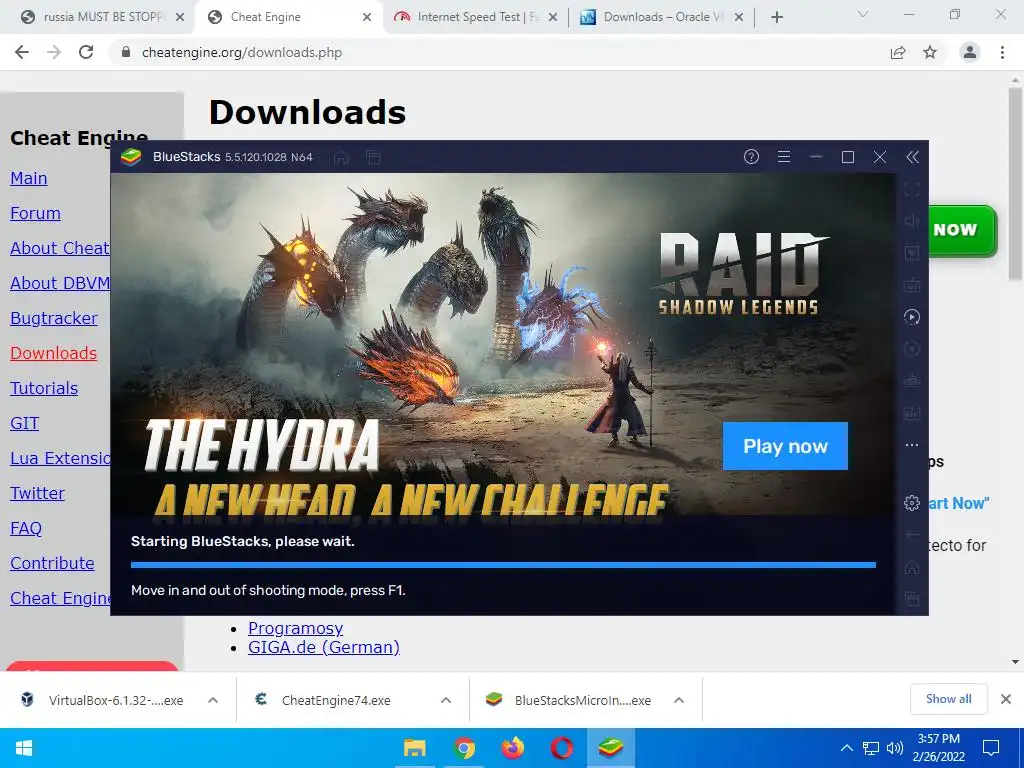
Task: Open Firefox from taskbar
Action: (513, 748)
